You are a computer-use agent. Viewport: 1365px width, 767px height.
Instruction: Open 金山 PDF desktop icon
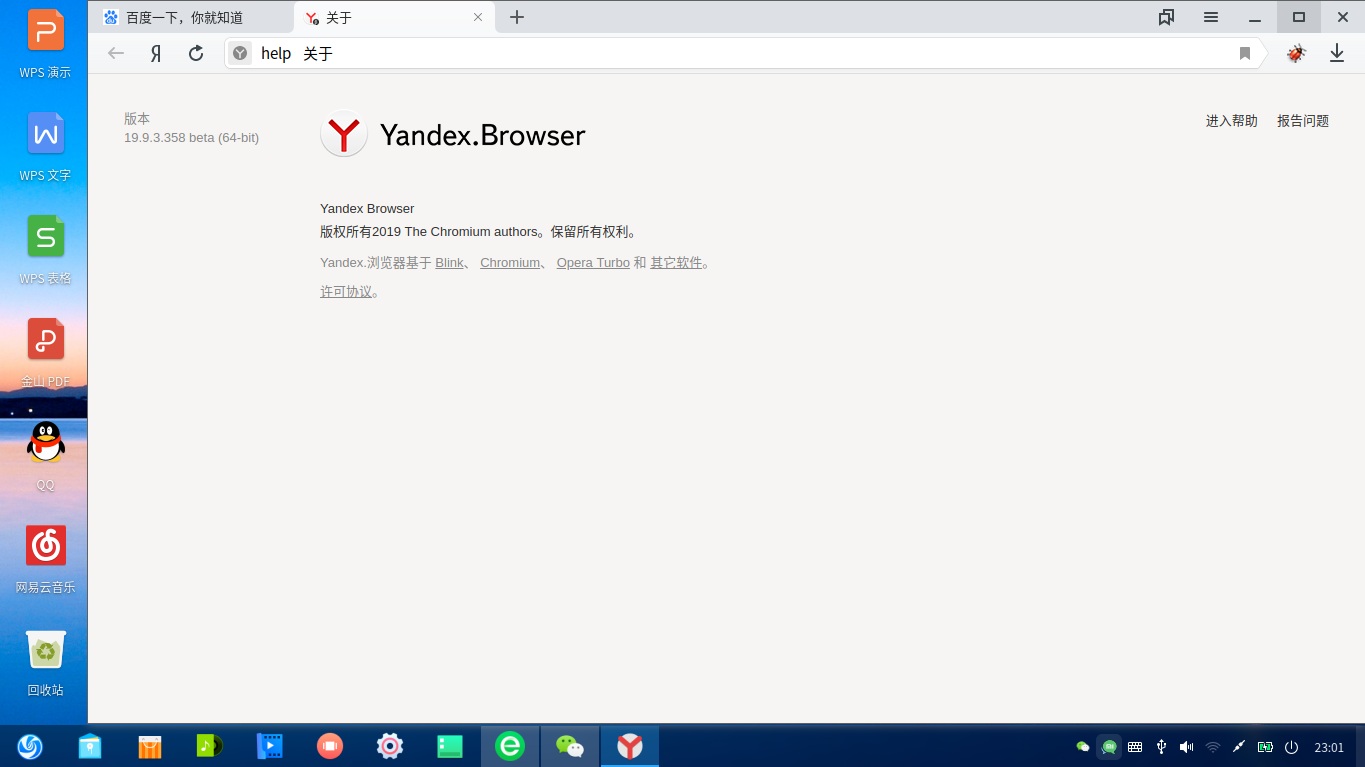(45, 353)
